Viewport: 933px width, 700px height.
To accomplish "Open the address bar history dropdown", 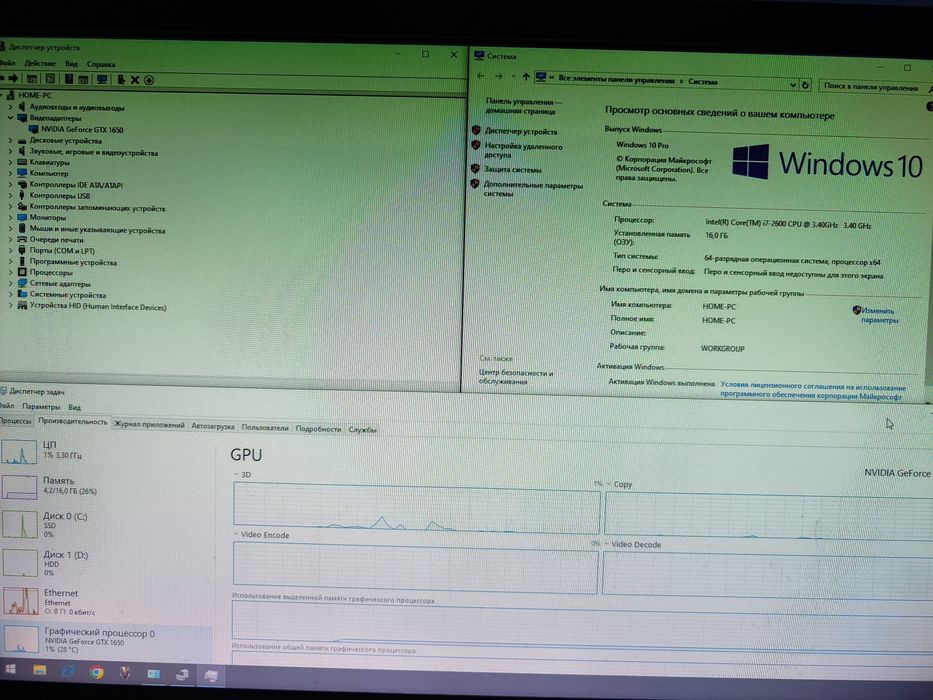I will point(793,85).
